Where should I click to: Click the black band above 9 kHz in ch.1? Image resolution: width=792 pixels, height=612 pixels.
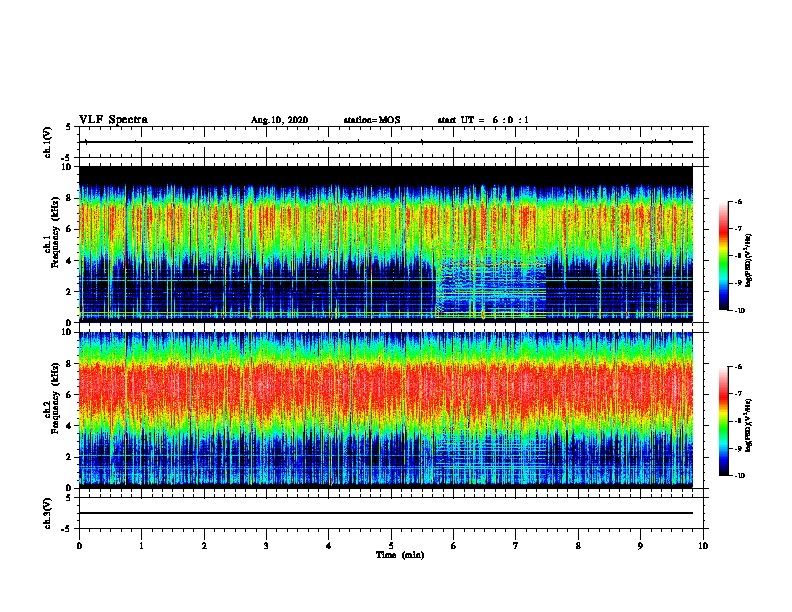click(x=386, y=176)
